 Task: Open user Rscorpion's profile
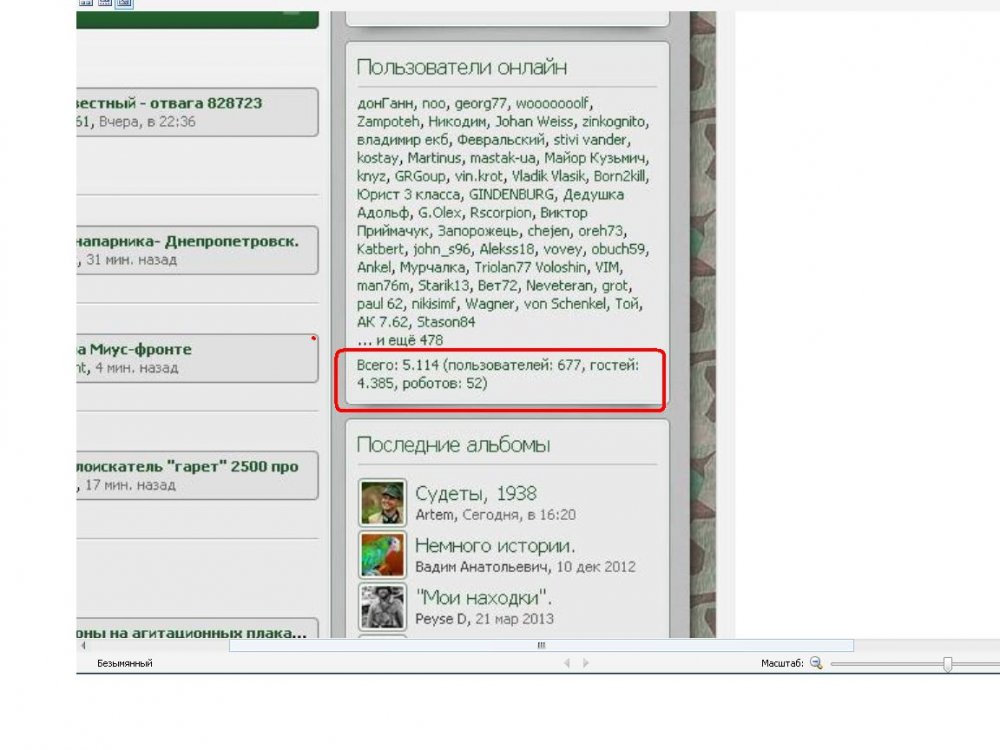point(500,212)
